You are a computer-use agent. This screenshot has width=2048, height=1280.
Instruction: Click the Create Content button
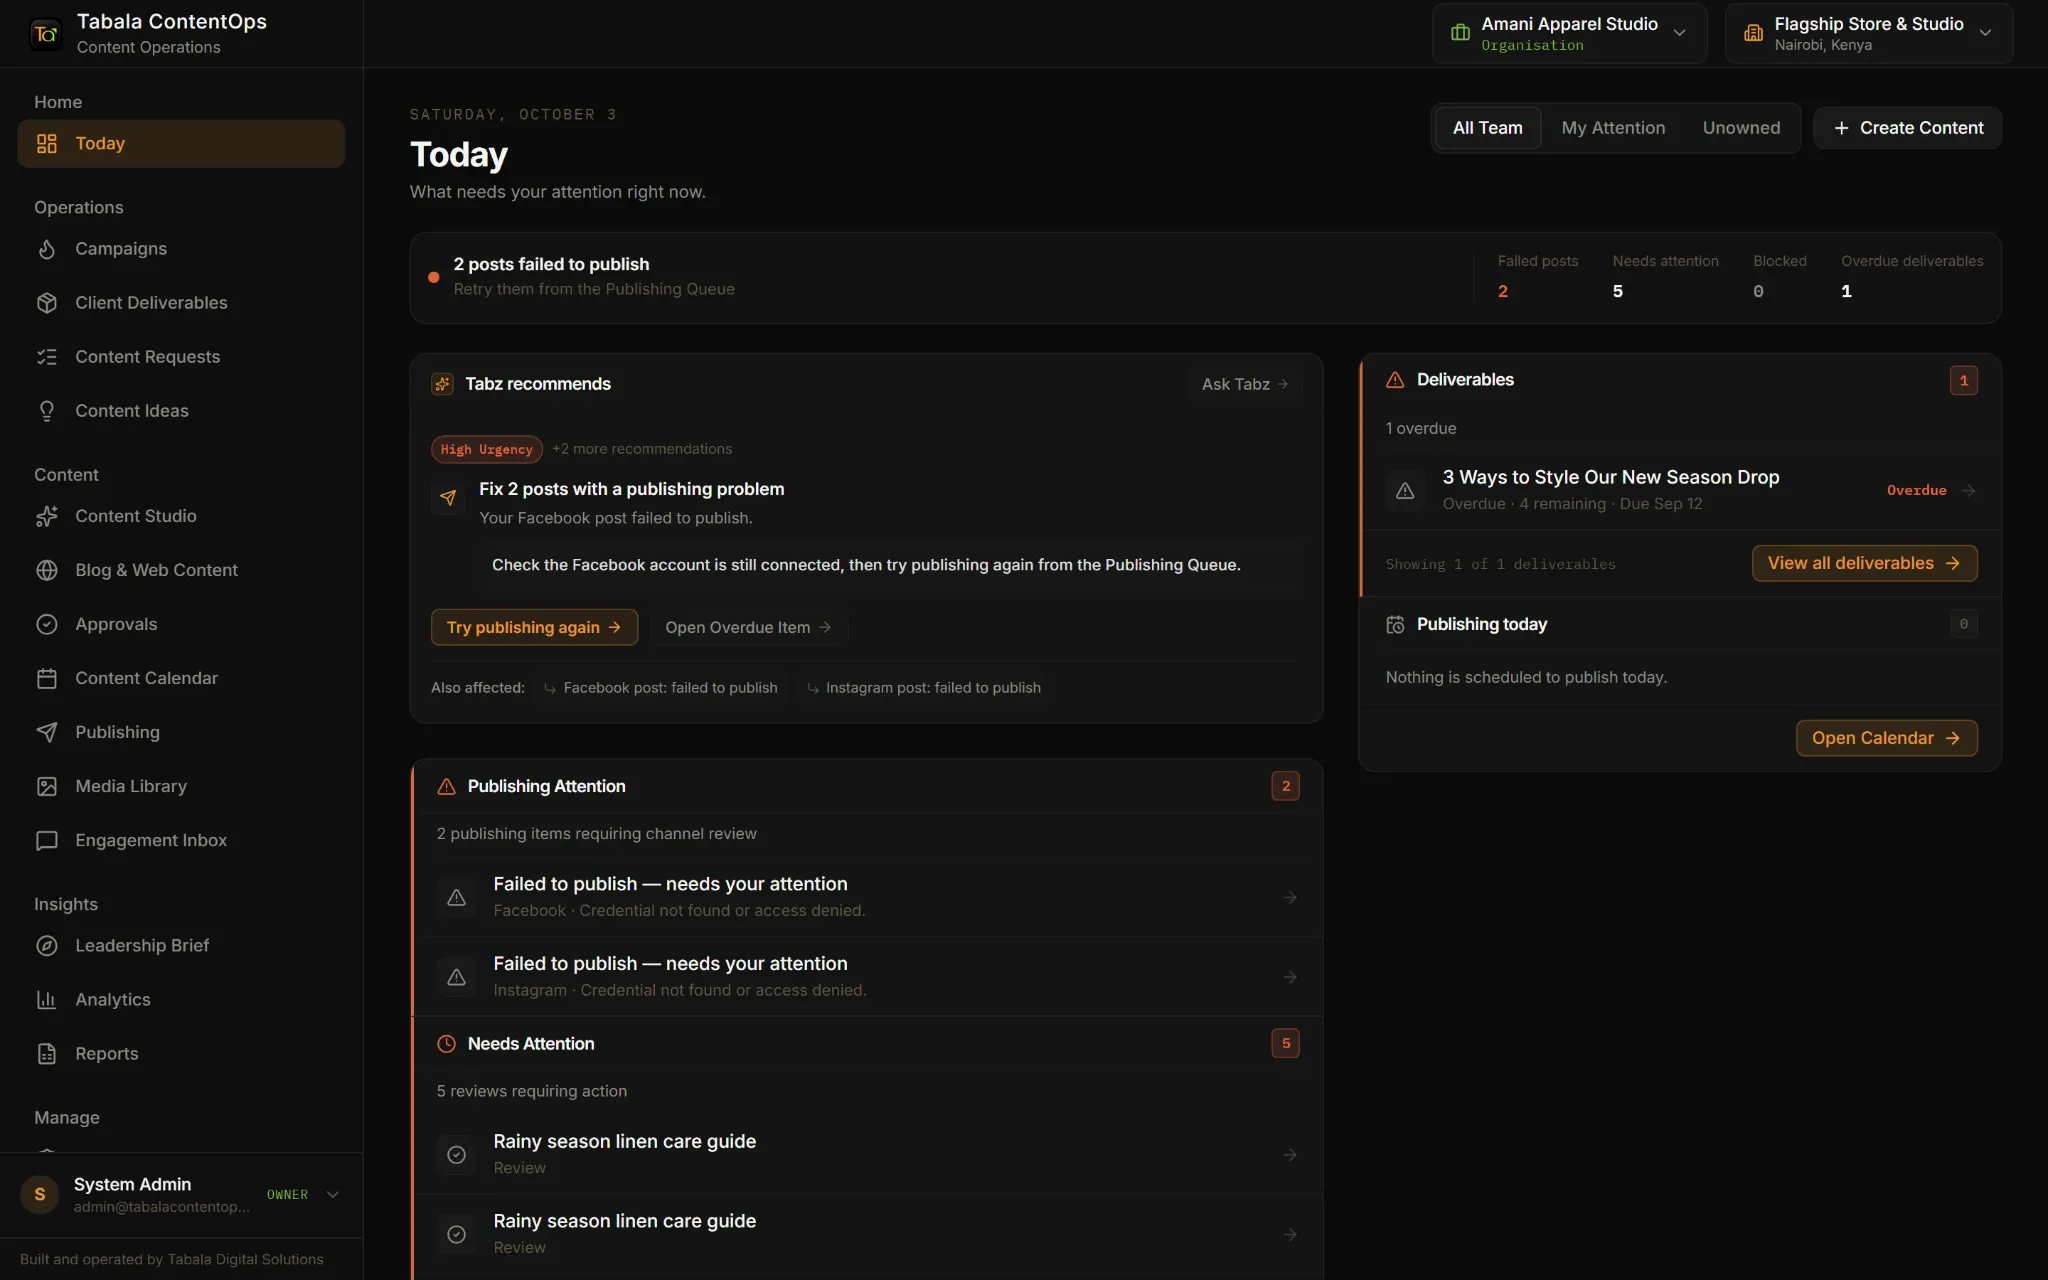coord(1908,128)
